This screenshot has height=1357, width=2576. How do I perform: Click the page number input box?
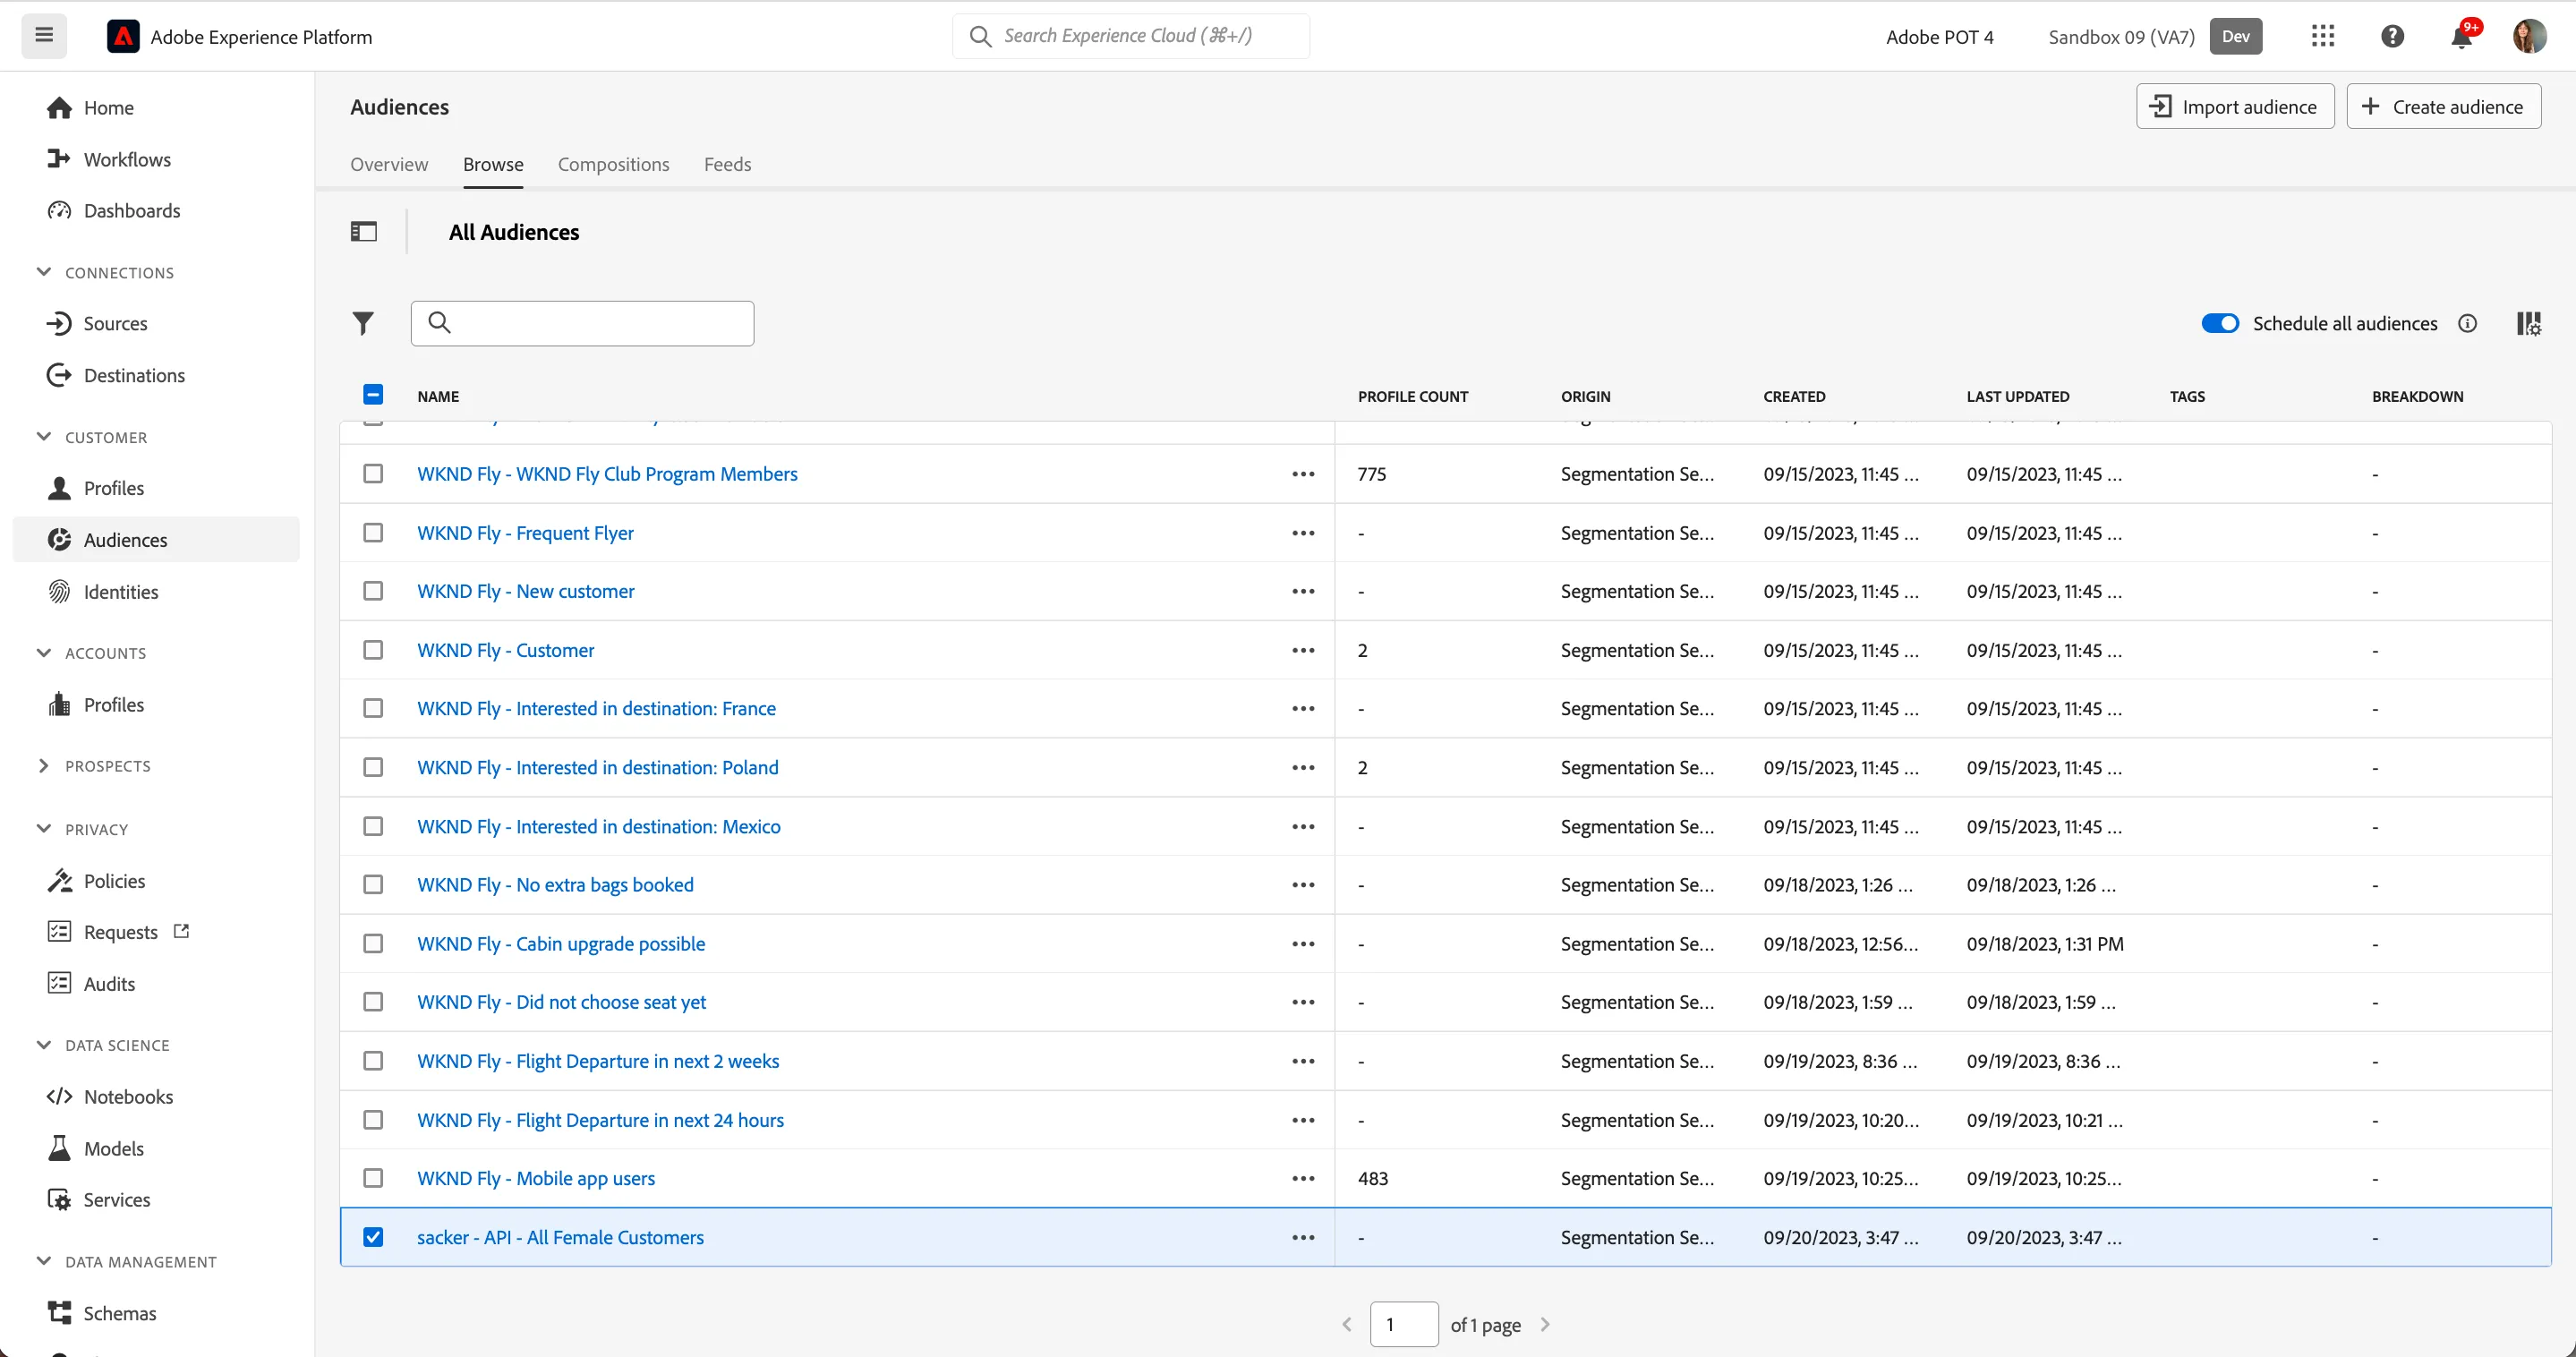(x=1403, y=1324)
